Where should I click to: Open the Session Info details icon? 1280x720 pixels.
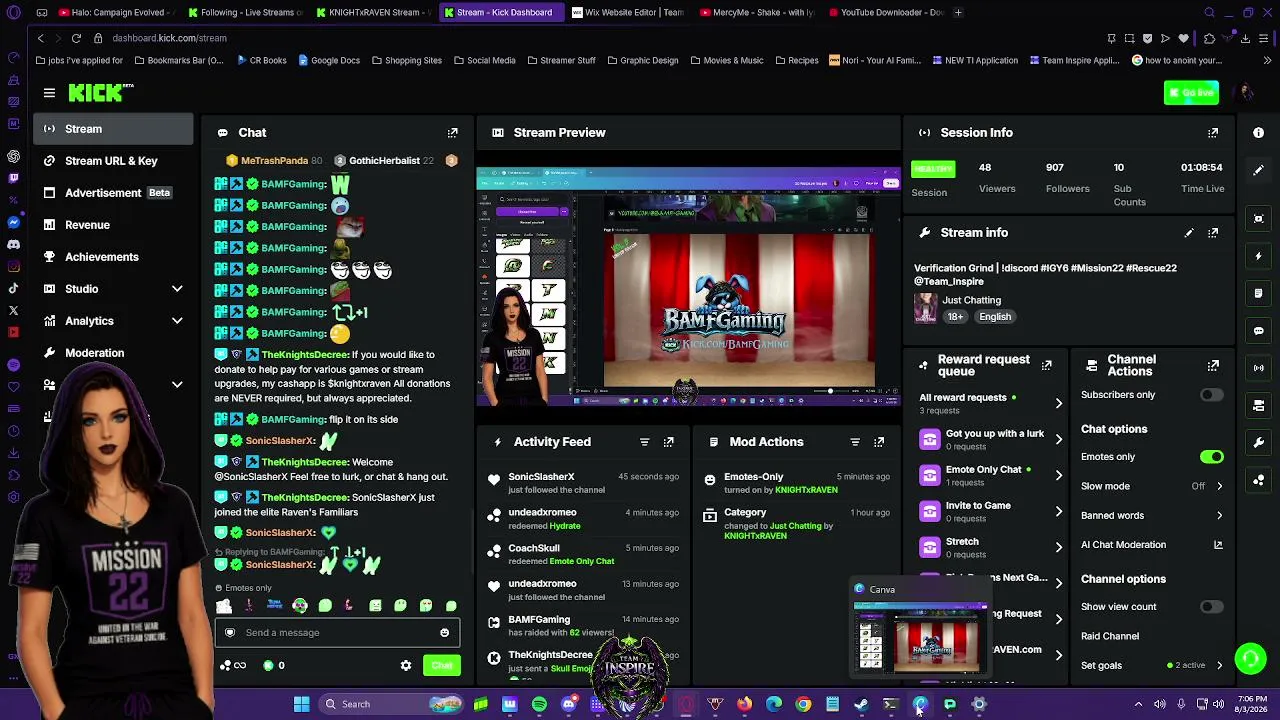[x=1259, y=132]
